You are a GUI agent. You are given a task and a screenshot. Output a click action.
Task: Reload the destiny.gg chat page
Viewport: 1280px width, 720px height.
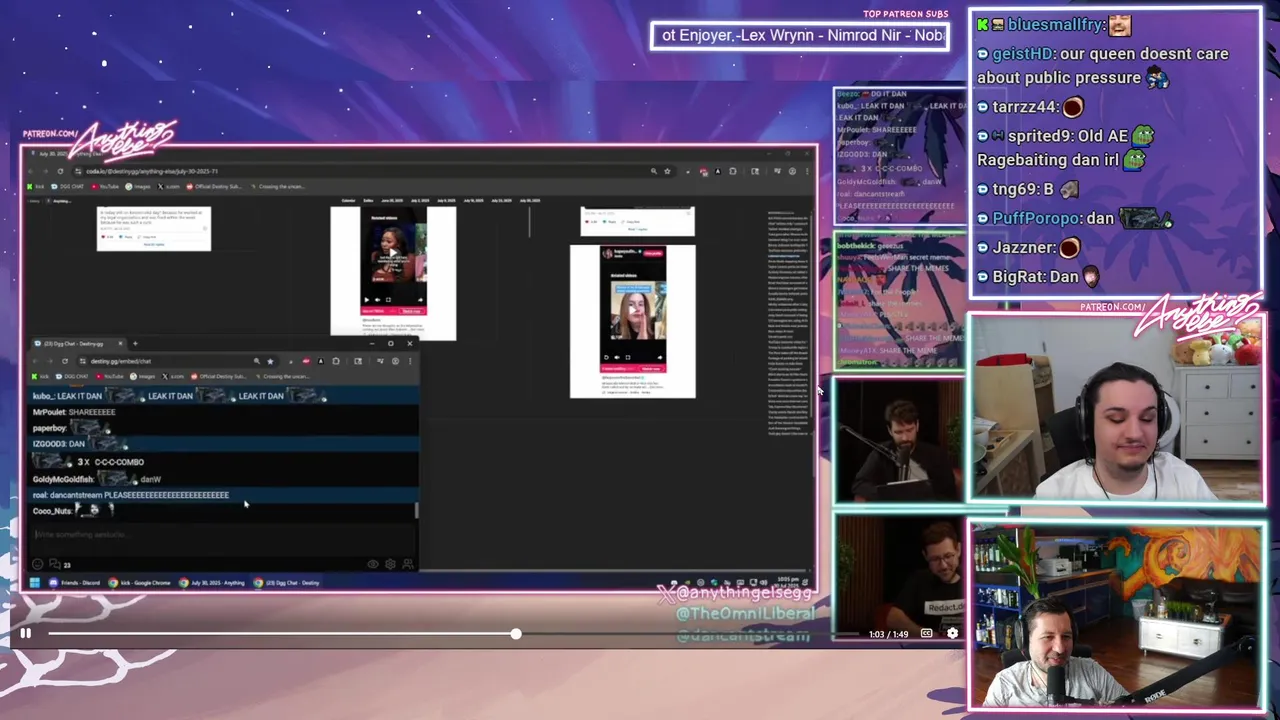(x=65, y=361)
